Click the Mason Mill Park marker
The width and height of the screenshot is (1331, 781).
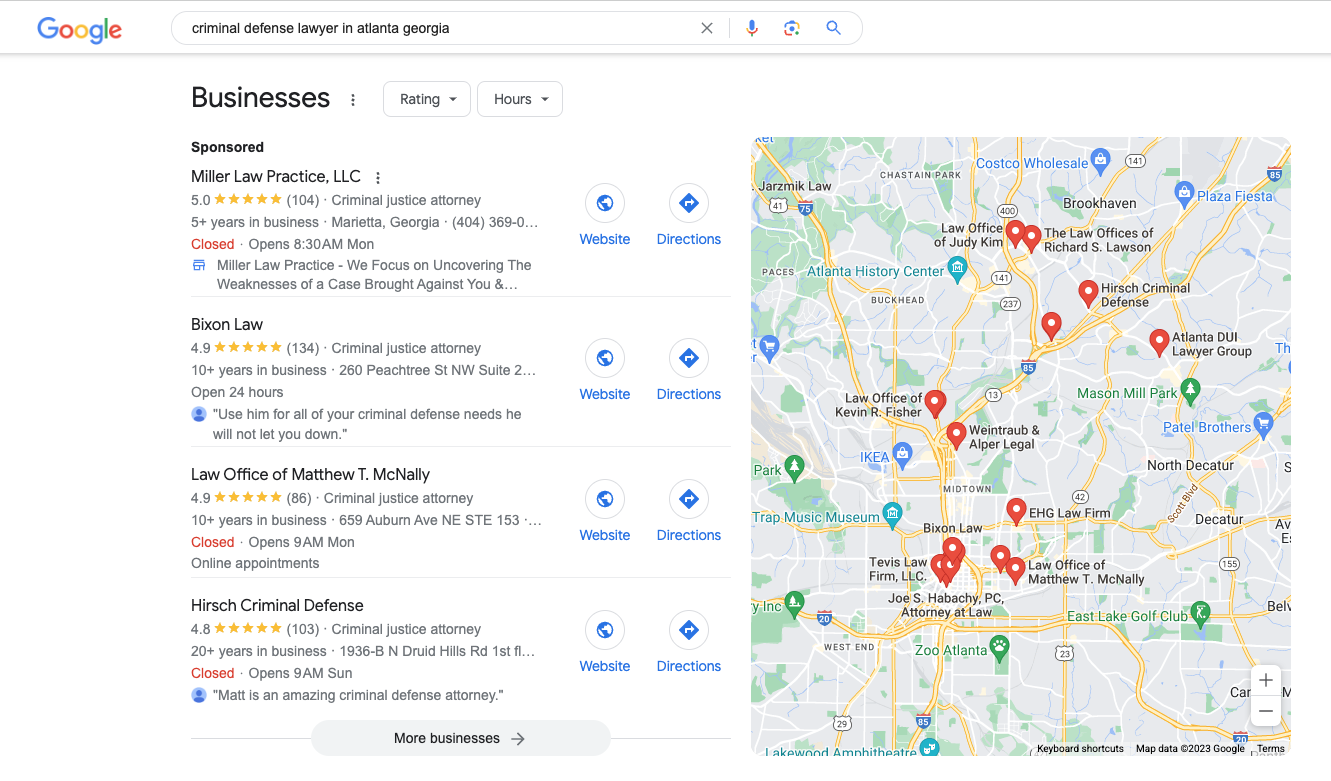1190,389
